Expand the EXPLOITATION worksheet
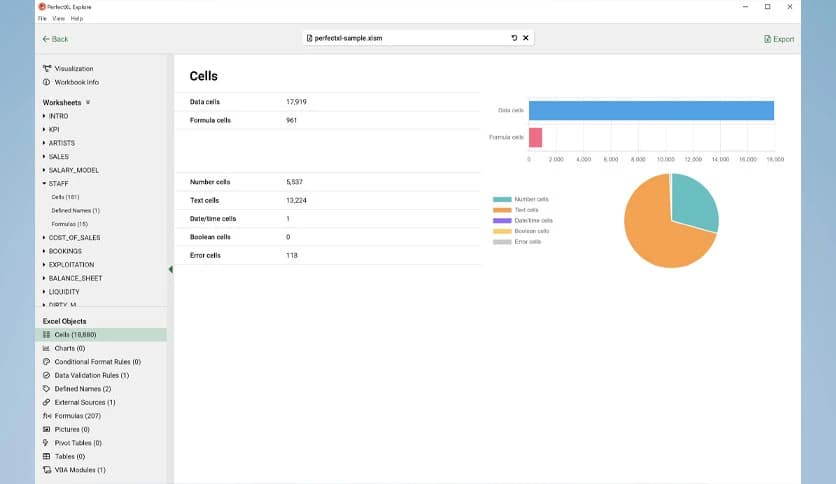The width and height of the screenshot is (836, 484). pos(44,264)
